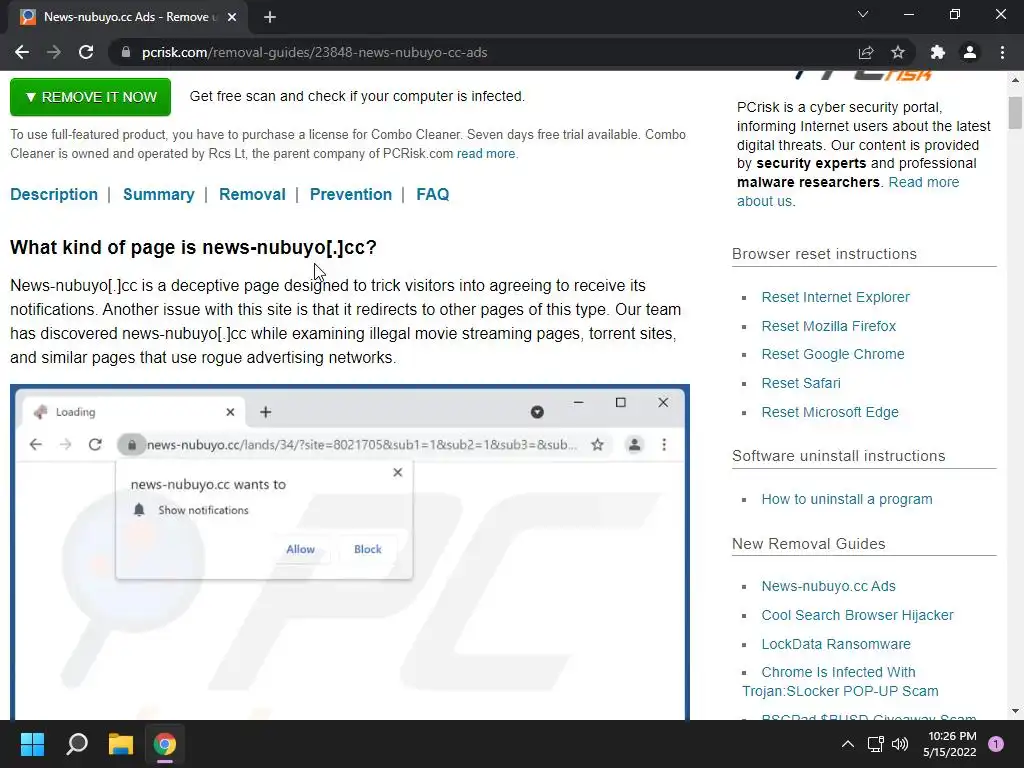Click the scrollbar up arrow
Screen dimensions: 1024x768
pyautogui.click(x=1015, y=80)
